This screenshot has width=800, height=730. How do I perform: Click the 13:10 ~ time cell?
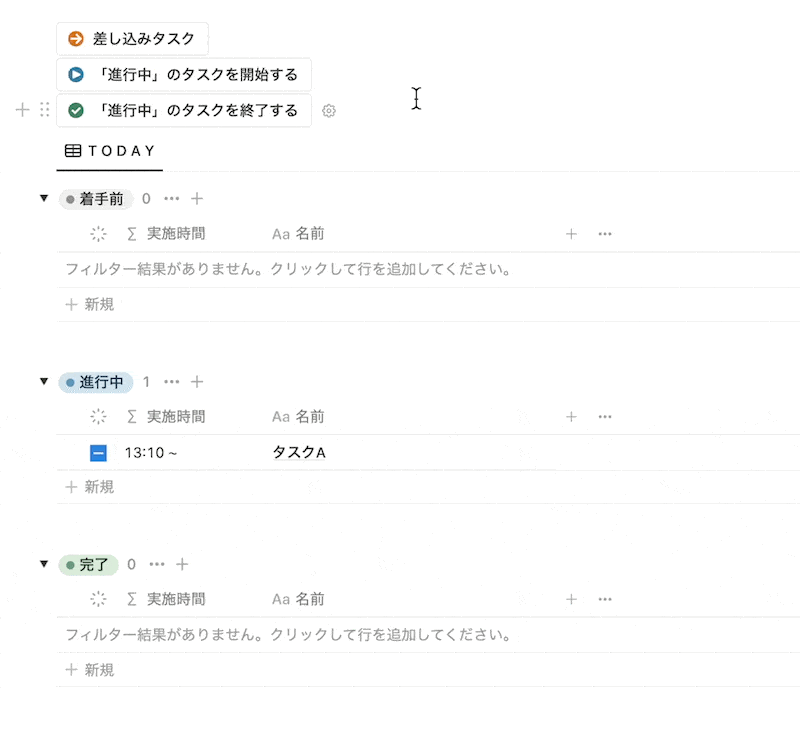151,453
